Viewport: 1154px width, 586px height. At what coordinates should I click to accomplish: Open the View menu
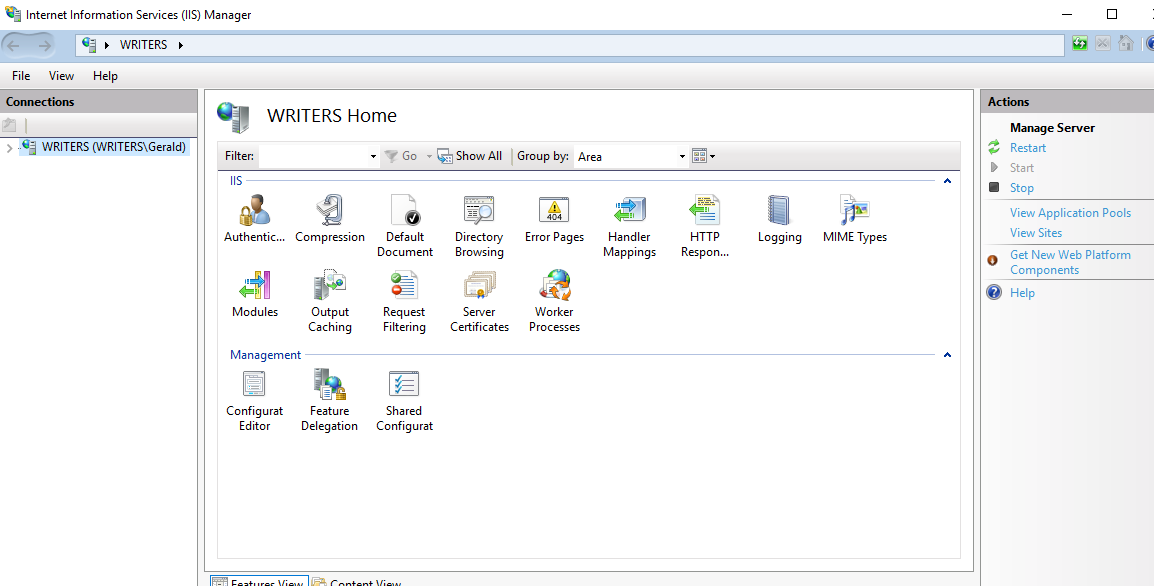61,76
